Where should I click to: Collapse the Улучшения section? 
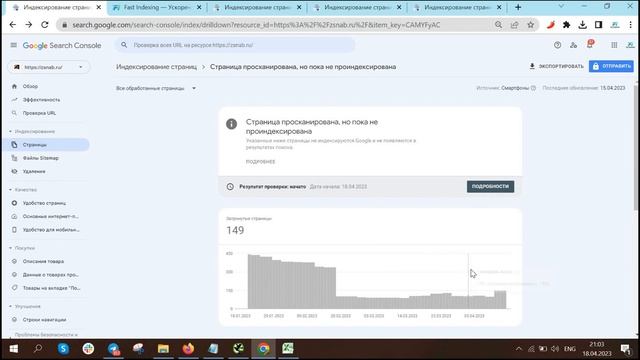point(25,307)
